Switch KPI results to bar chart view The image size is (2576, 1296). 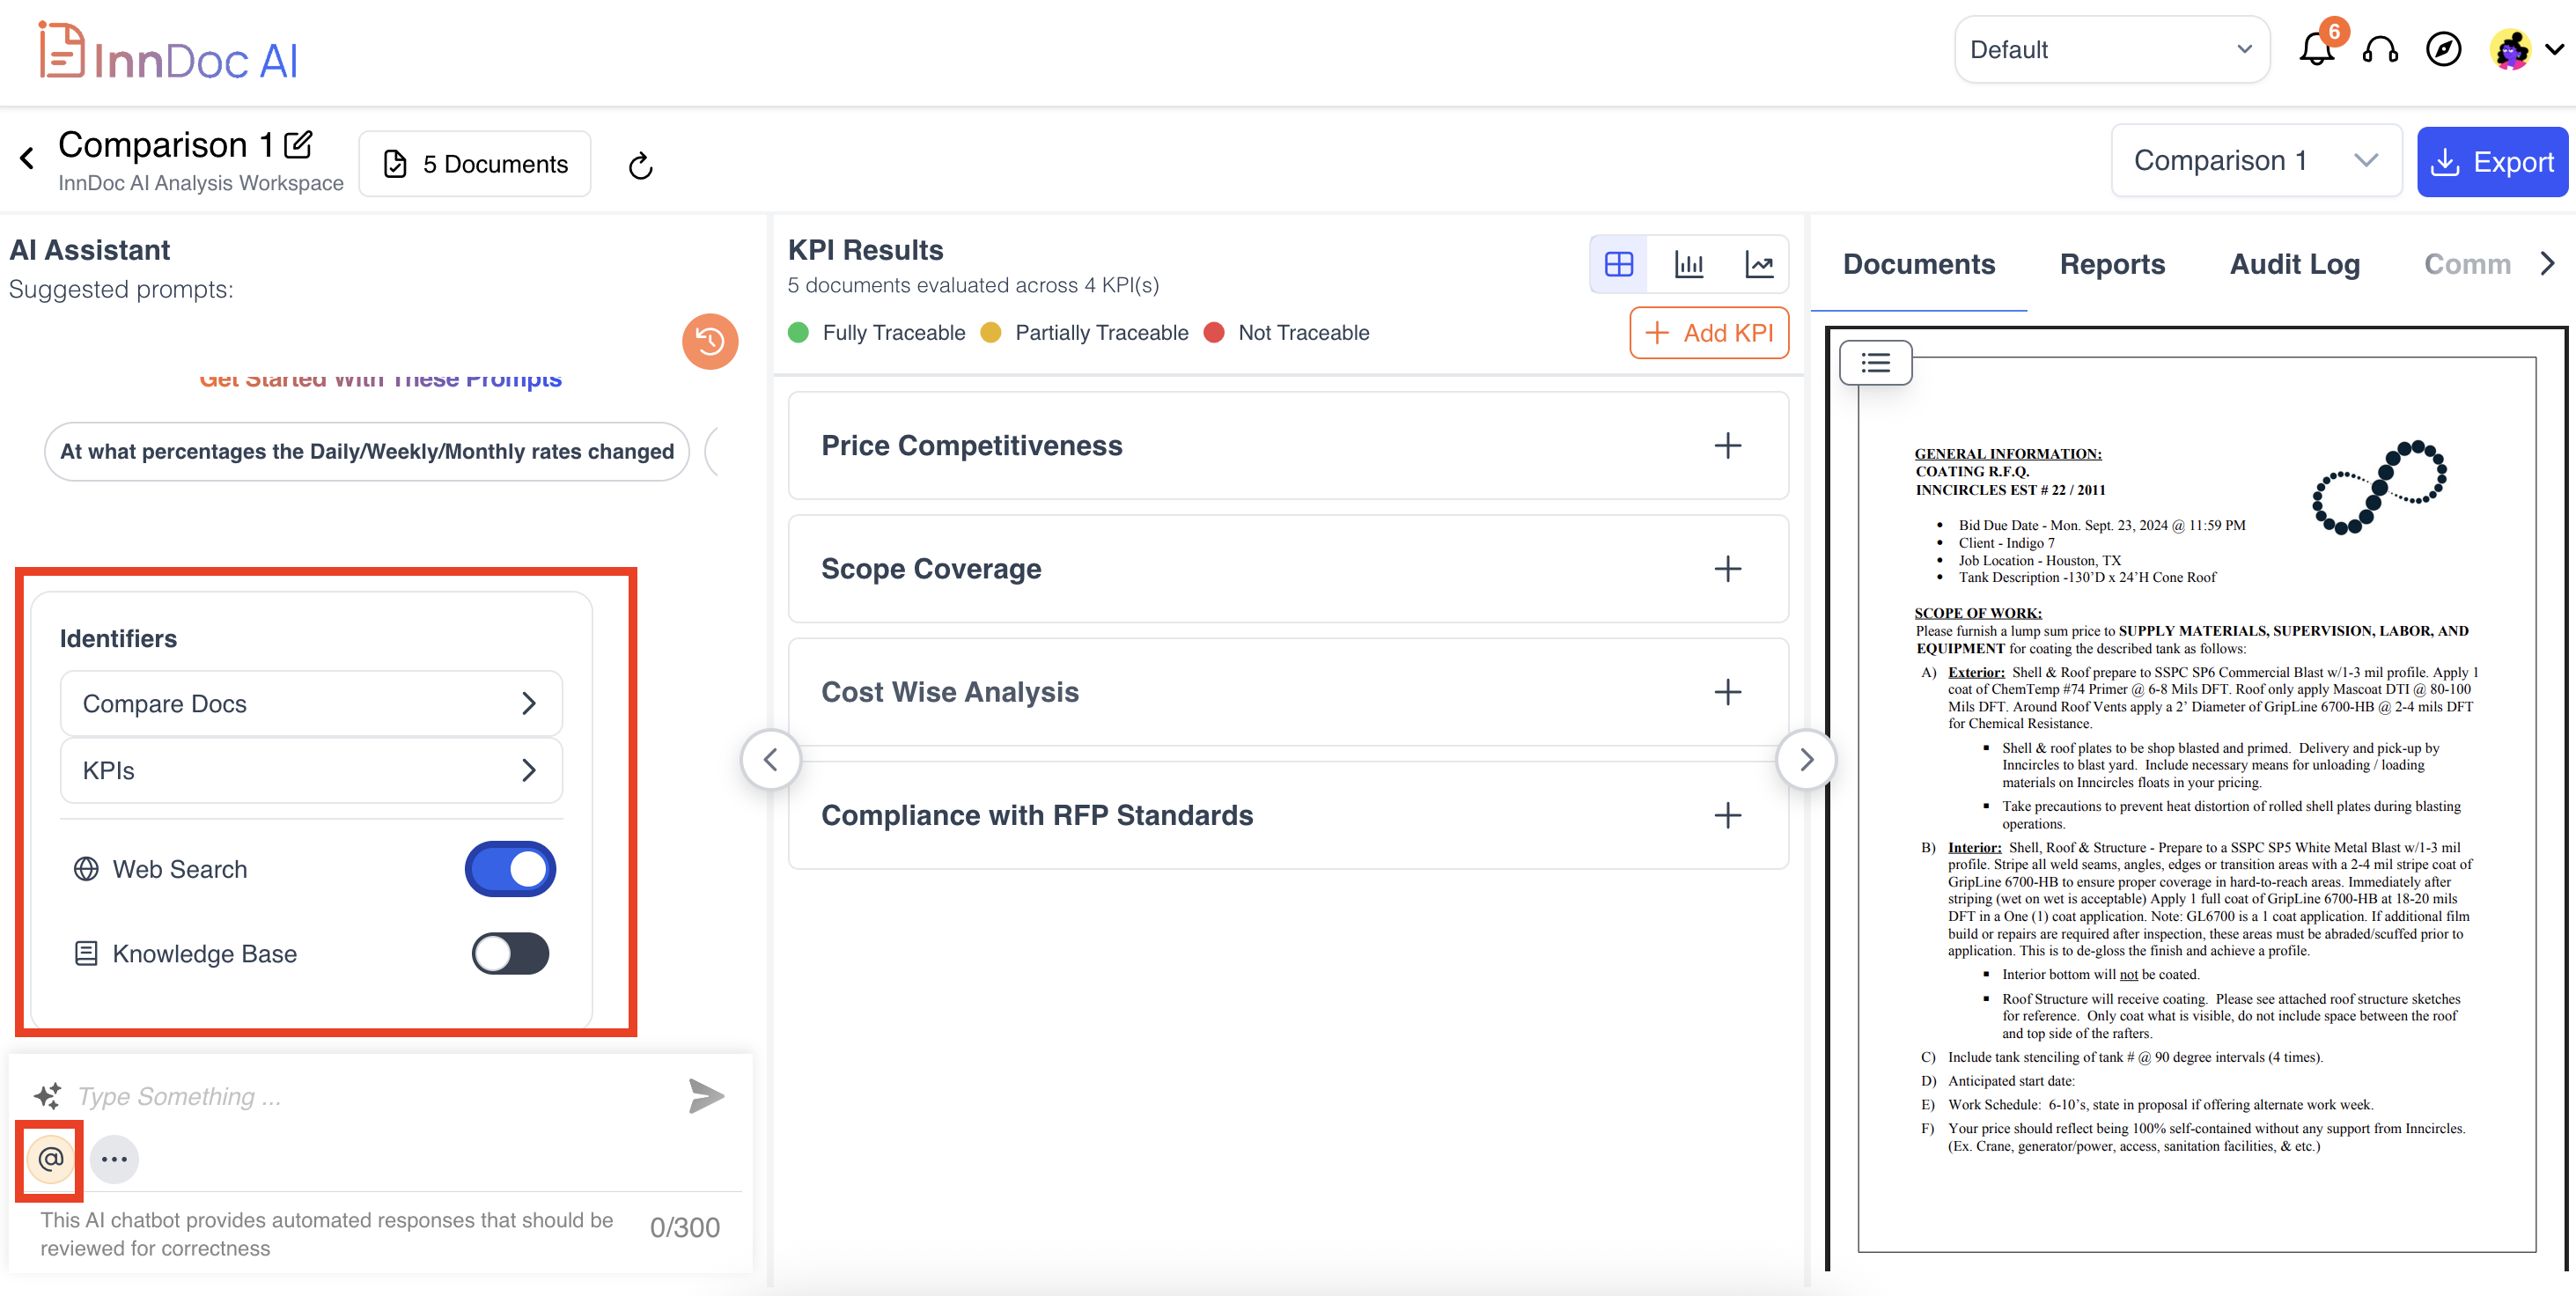coord(1689,265)
